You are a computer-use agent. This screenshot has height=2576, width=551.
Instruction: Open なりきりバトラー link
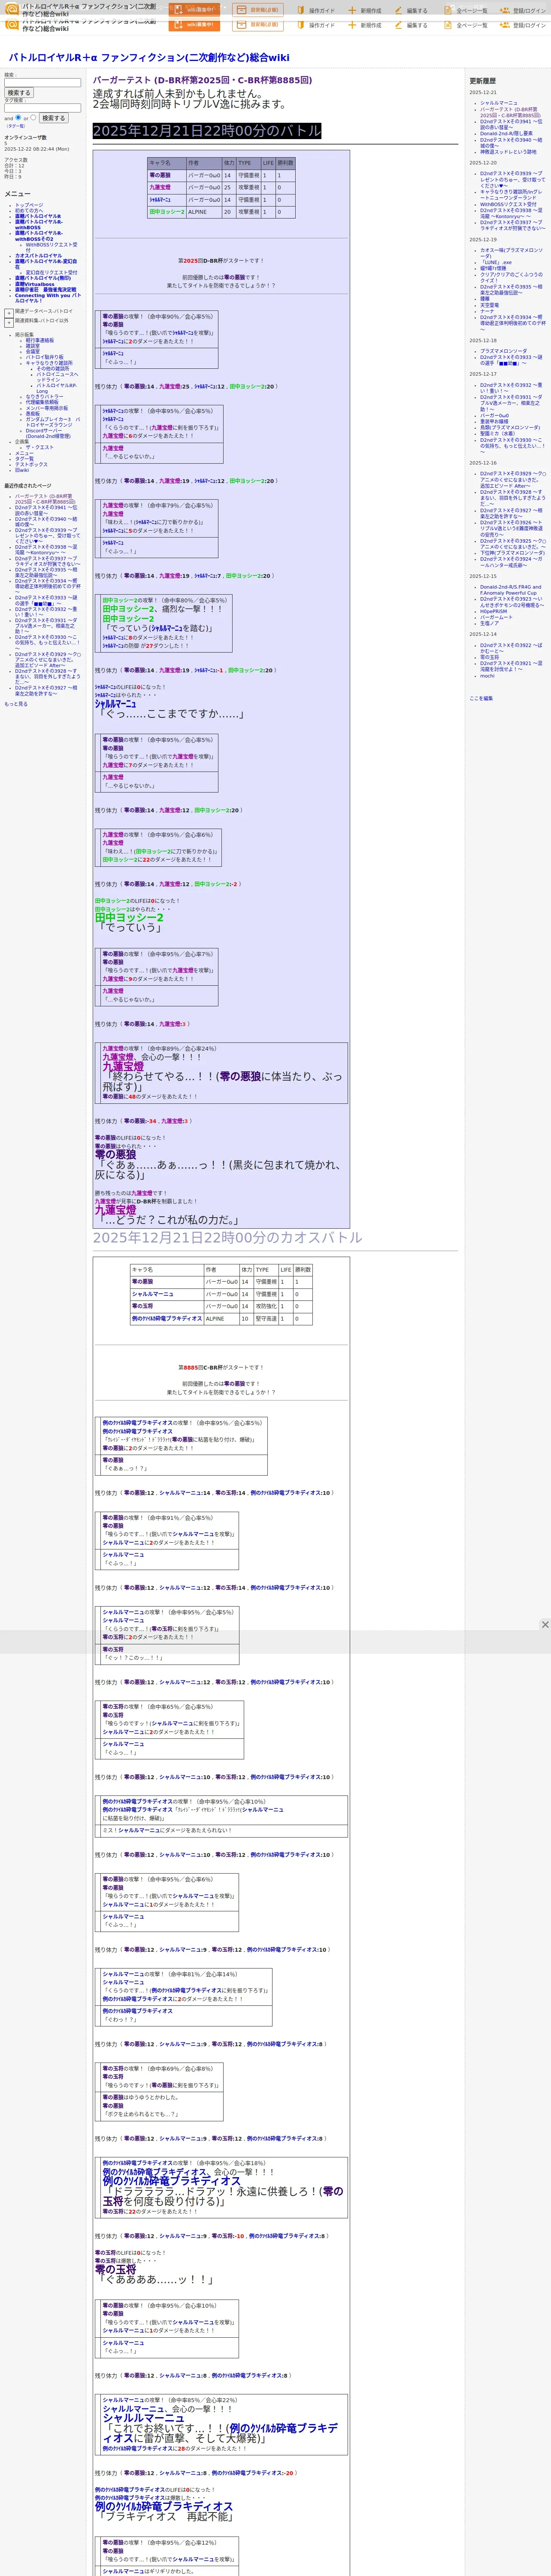(x=44, y=397)
